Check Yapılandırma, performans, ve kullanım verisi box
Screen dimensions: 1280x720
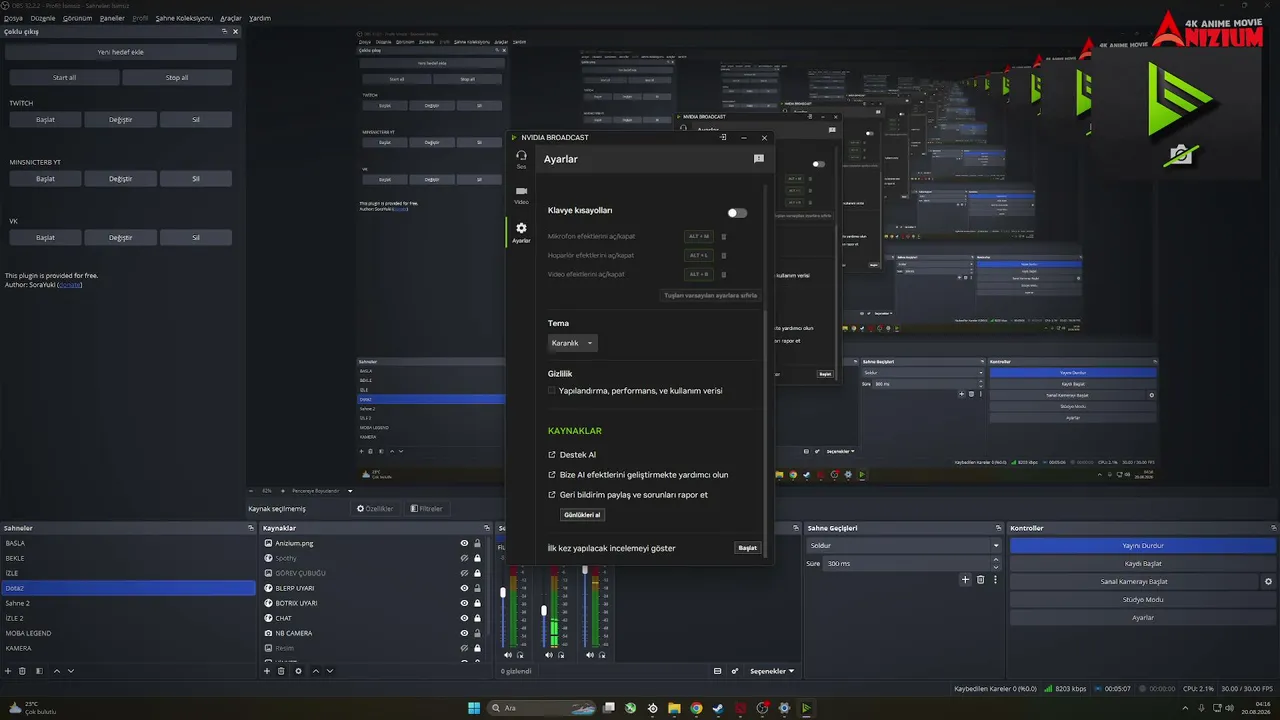click(x=552, y=391)
